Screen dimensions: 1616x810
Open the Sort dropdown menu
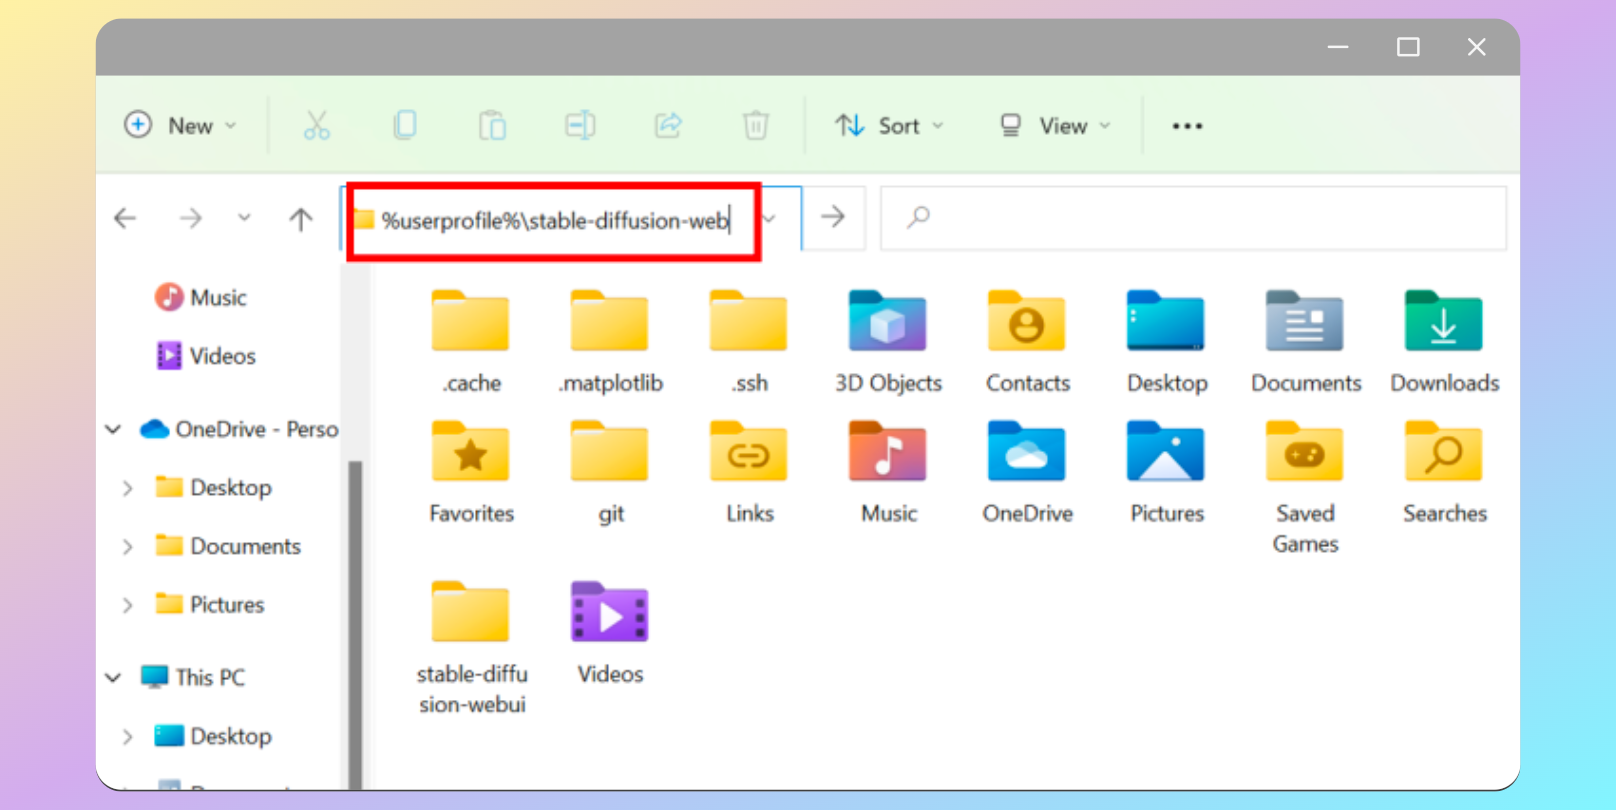click(x=889, y=125)
